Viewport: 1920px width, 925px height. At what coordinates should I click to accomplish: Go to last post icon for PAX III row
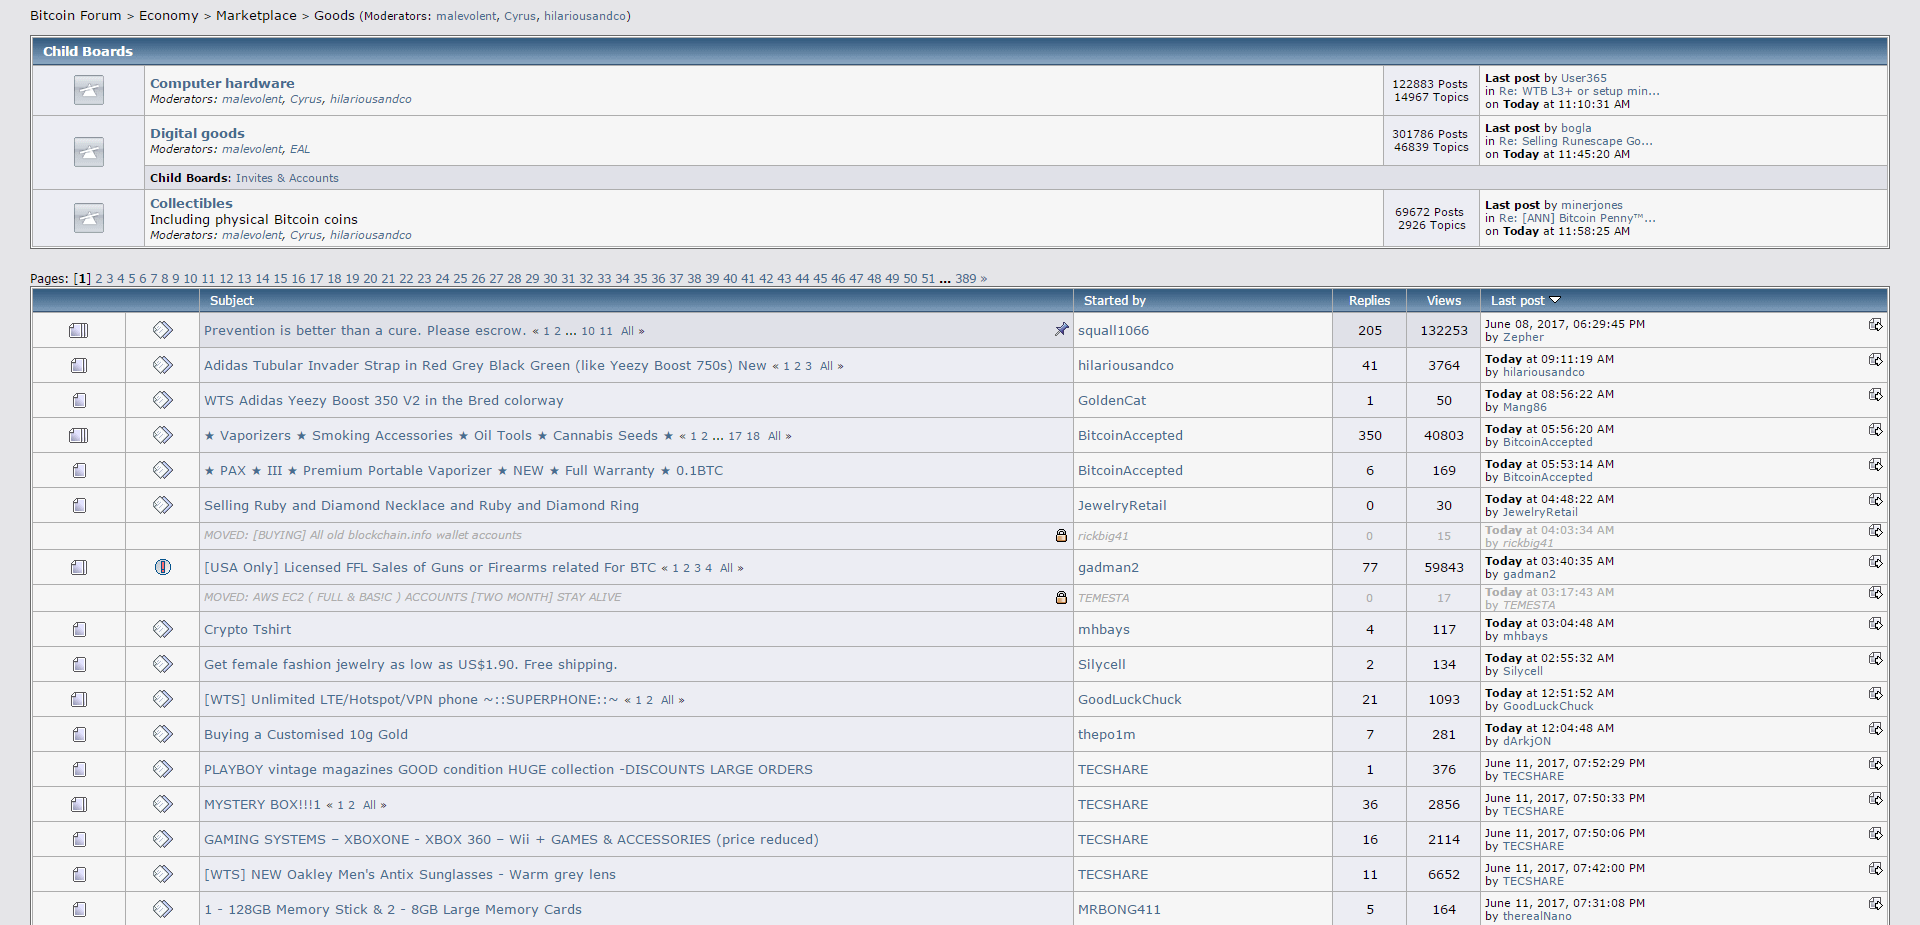1875,465
